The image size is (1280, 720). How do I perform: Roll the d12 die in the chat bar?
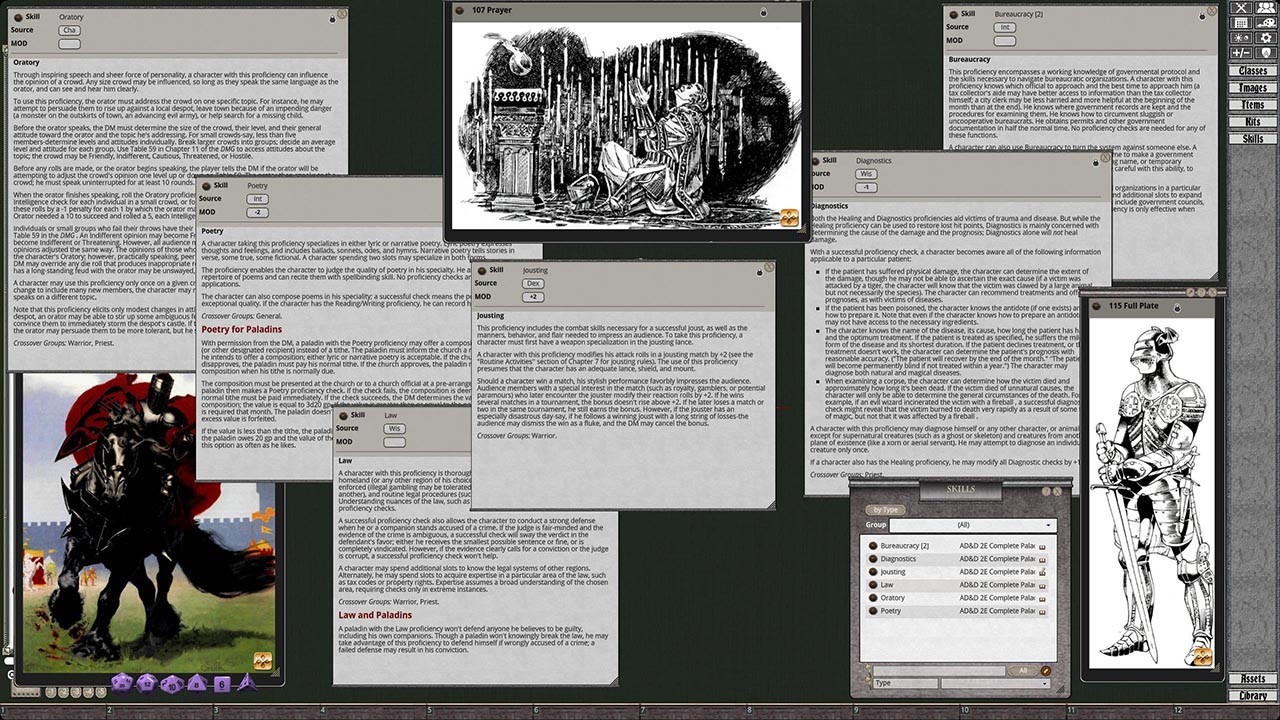[x=146, y=683]
